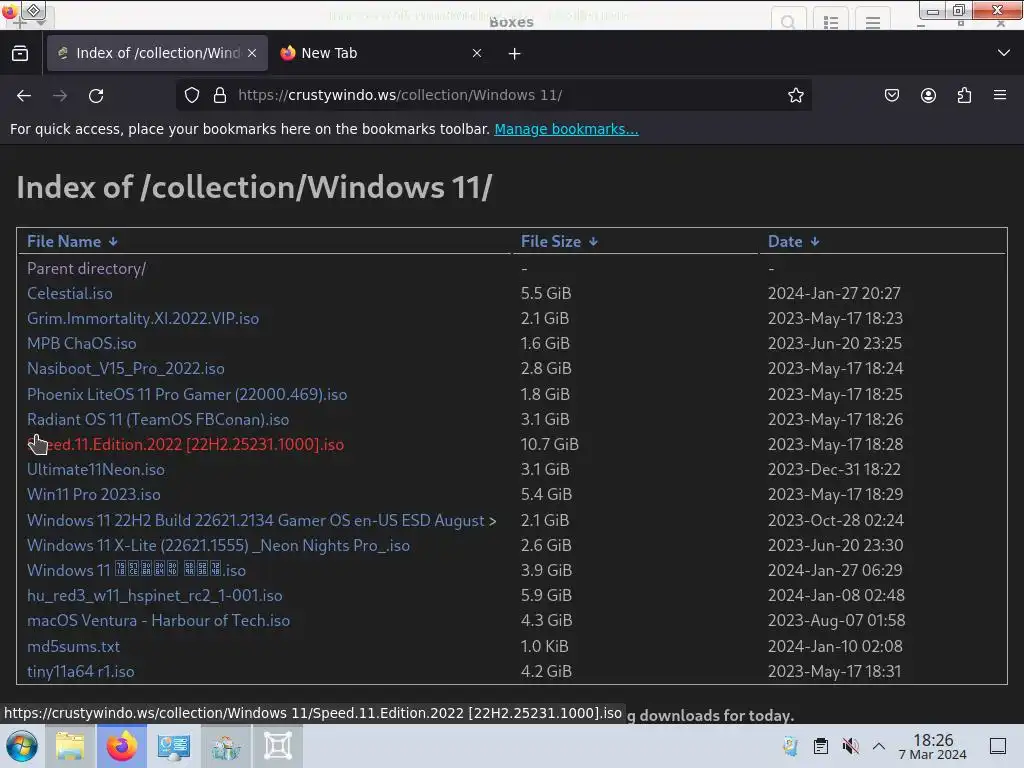The width and height of the screenshot is (1024, 768).
Task: Download Nasiboot_V15_Pro_2022.iso
Action: coord(125,368)
